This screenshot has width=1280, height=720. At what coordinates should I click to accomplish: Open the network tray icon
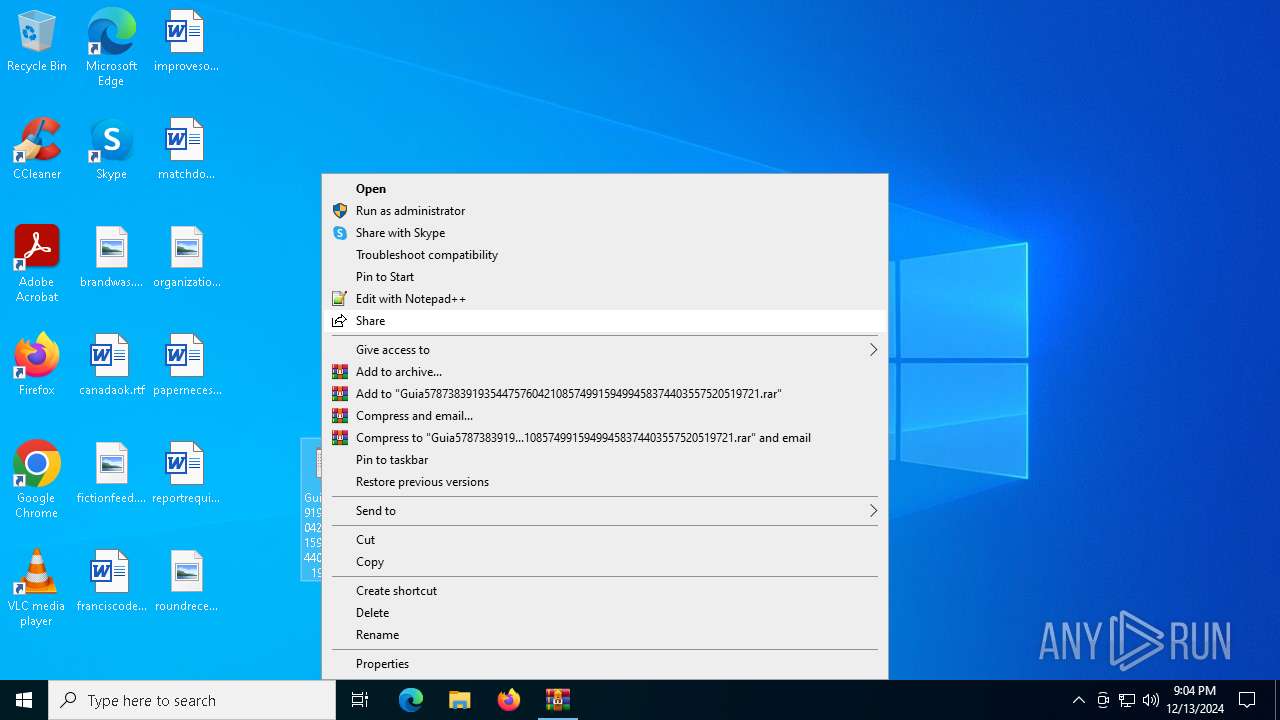pos(1127,700)
